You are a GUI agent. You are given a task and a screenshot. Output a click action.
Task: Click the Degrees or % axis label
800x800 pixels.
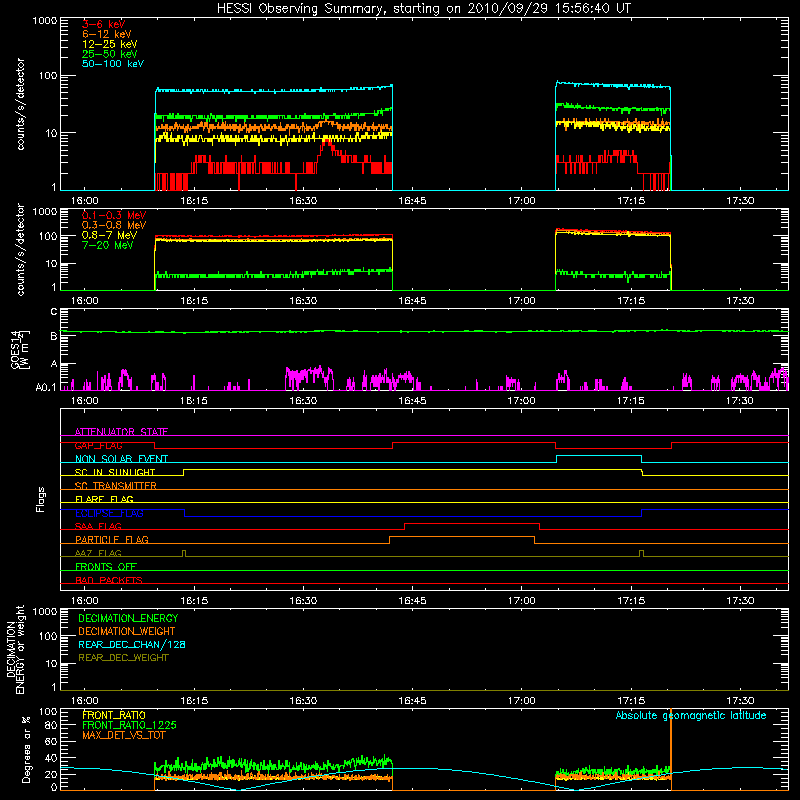[26, 749]
